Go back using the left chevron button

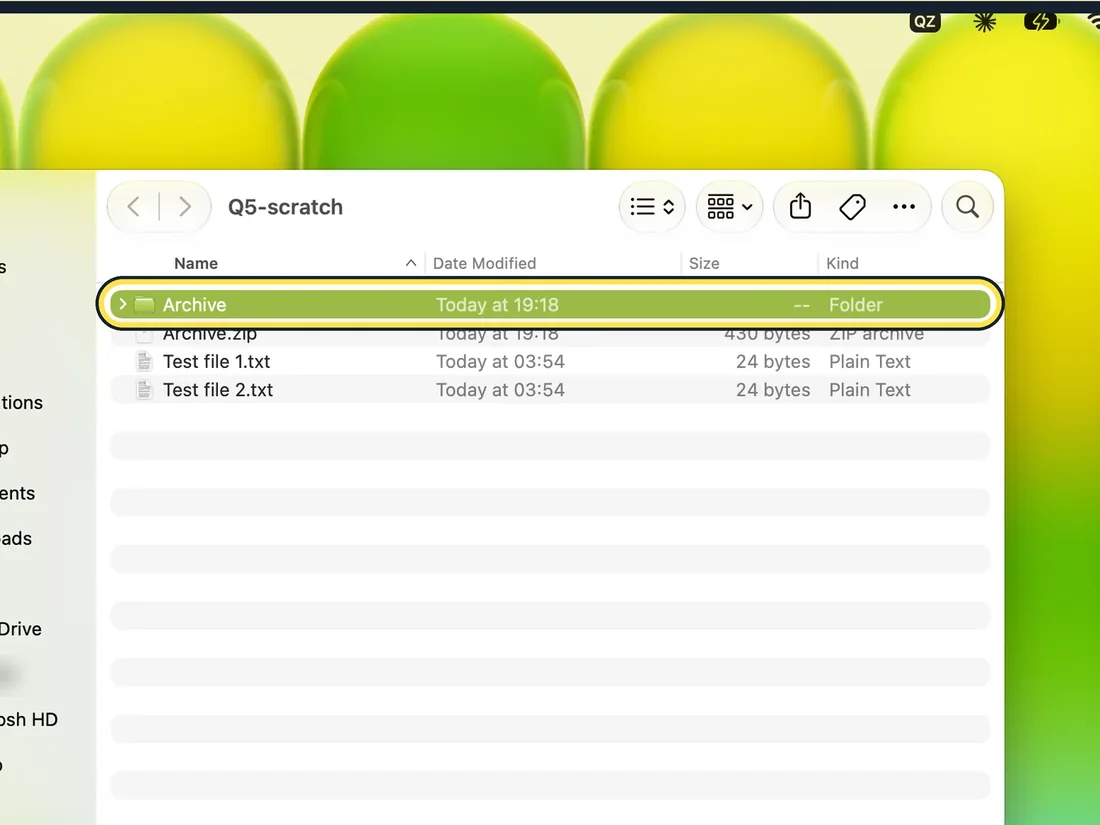tap(134, 207)
